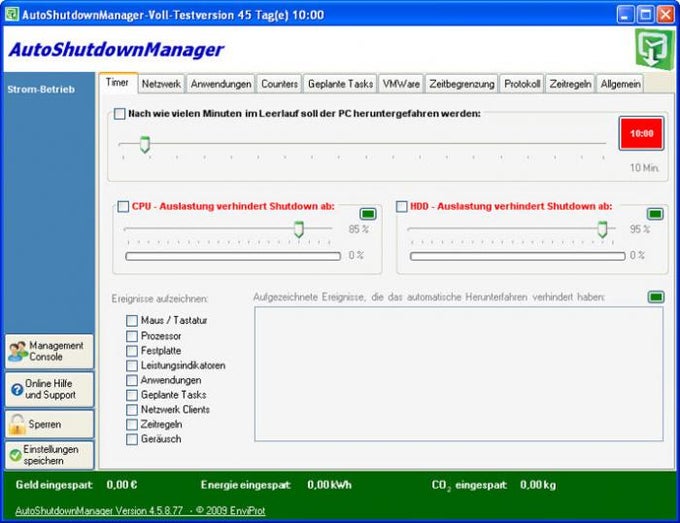Save settings with Einstellungen speichern
Image resolution: width=680 pixels, height=523 pixels.
(49, 455)
